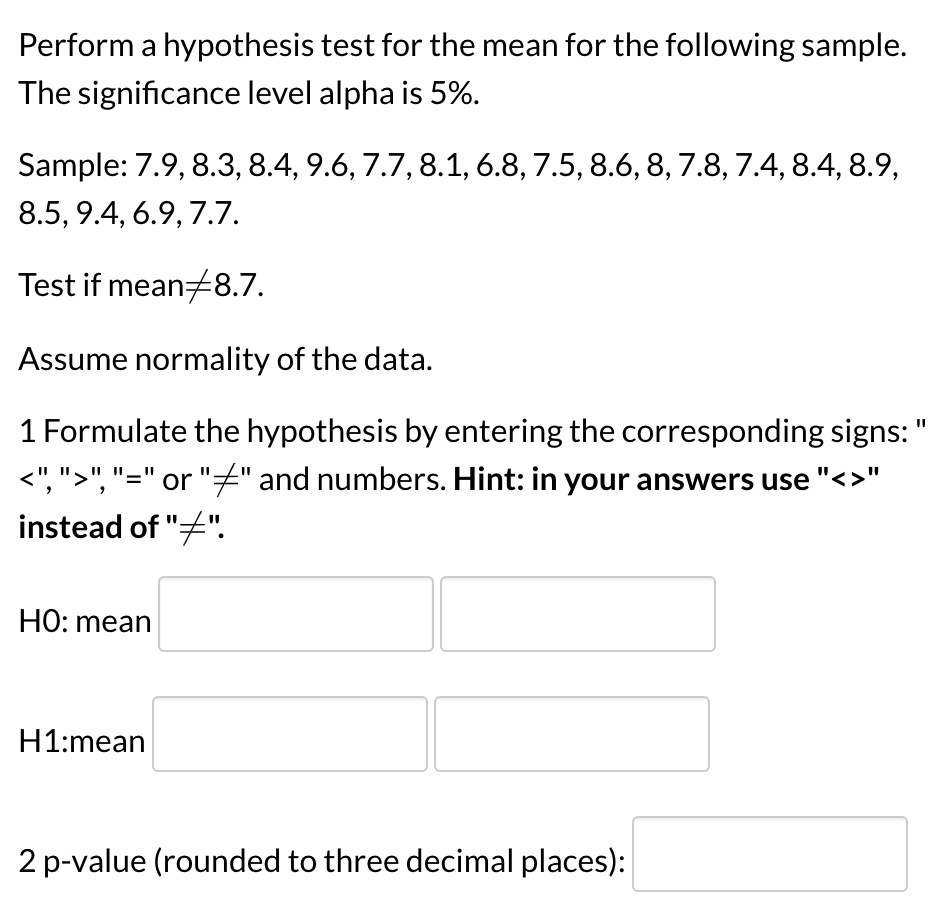Click the p-value rounding instruction label
This screenshot has width=952, height=922.
coord(322,860)
